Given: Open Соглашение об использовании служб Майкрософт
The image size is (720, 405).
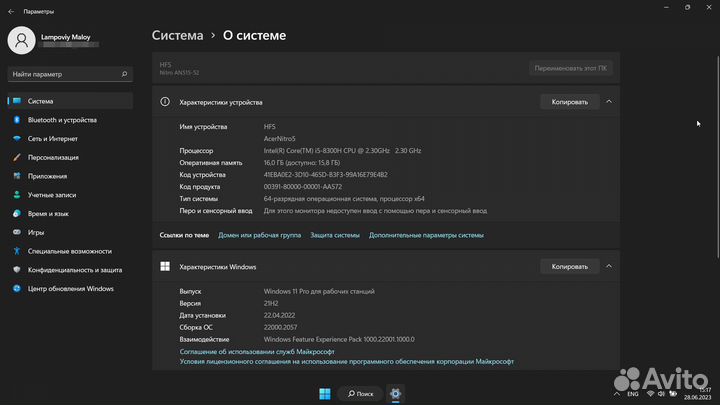Looking at the screenshot, I should point(257,352).
